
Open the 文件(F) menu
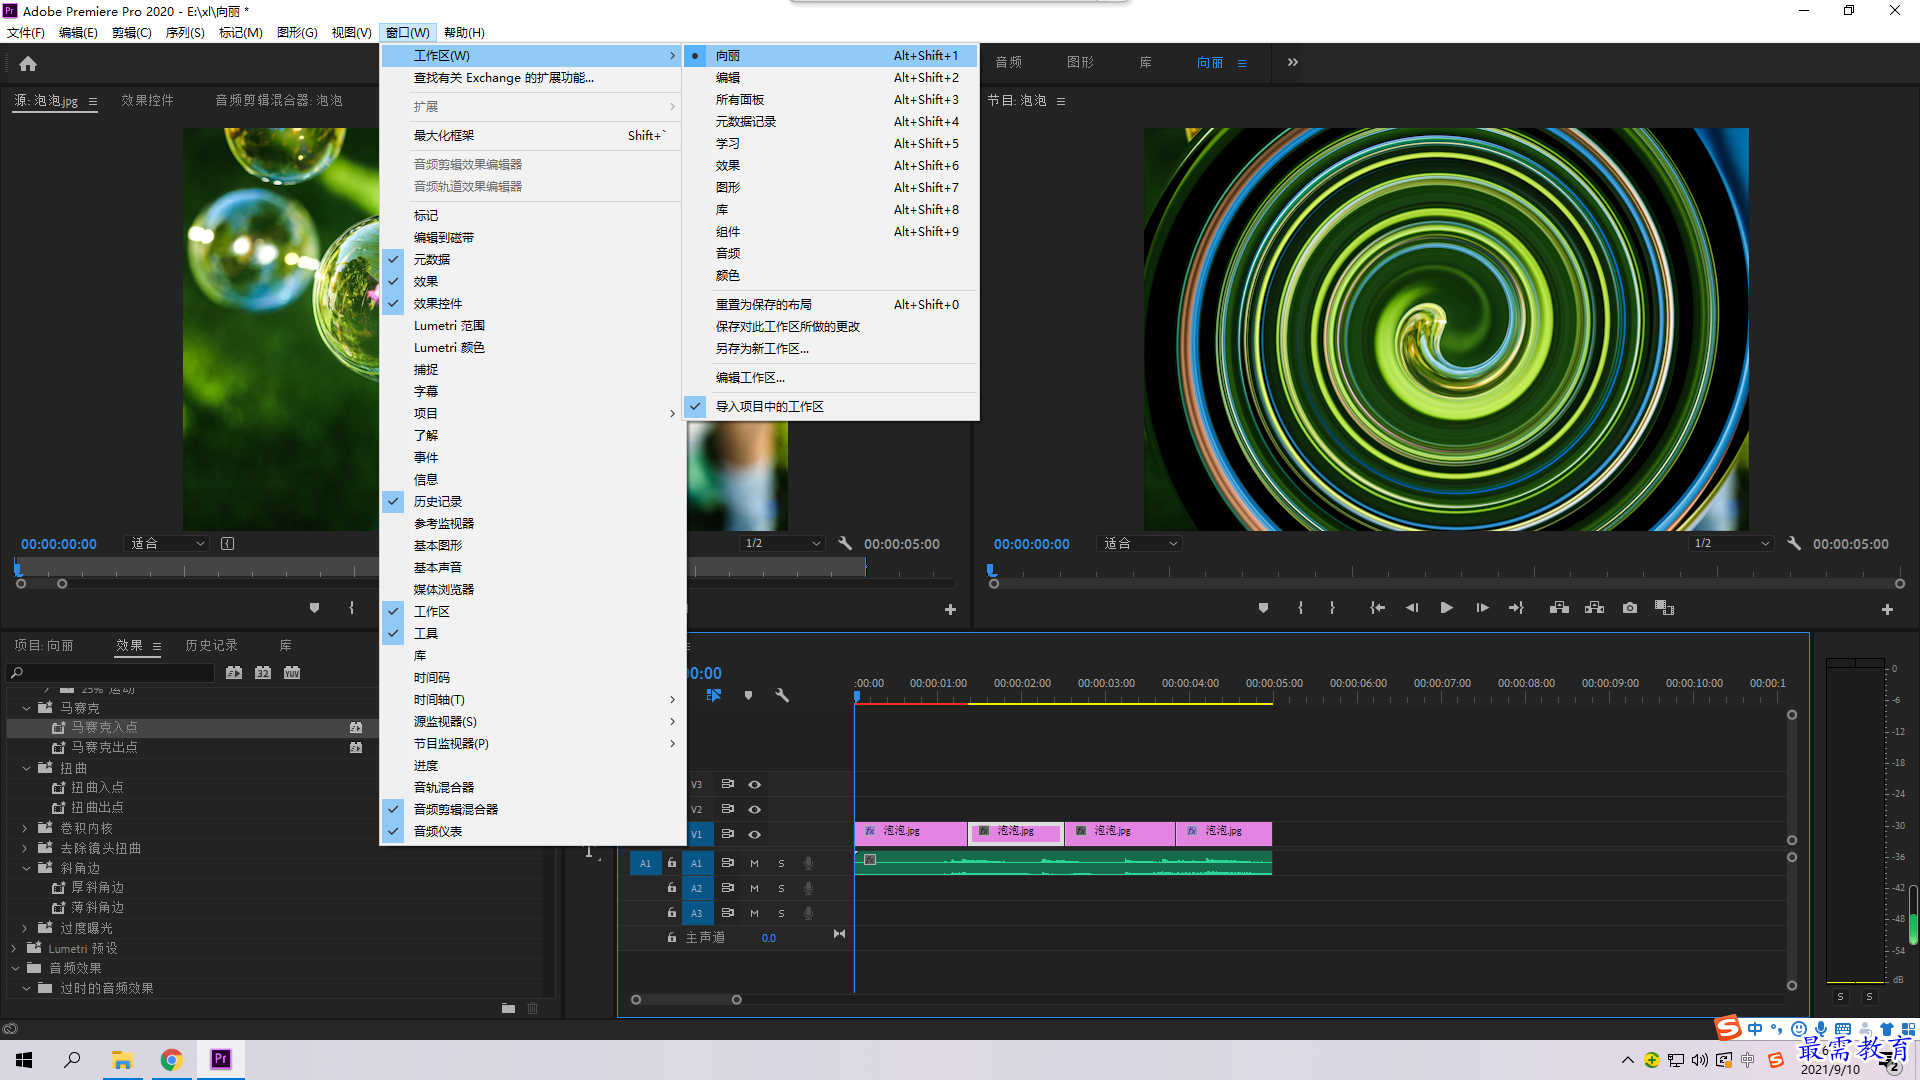click(x=26, y=33)
